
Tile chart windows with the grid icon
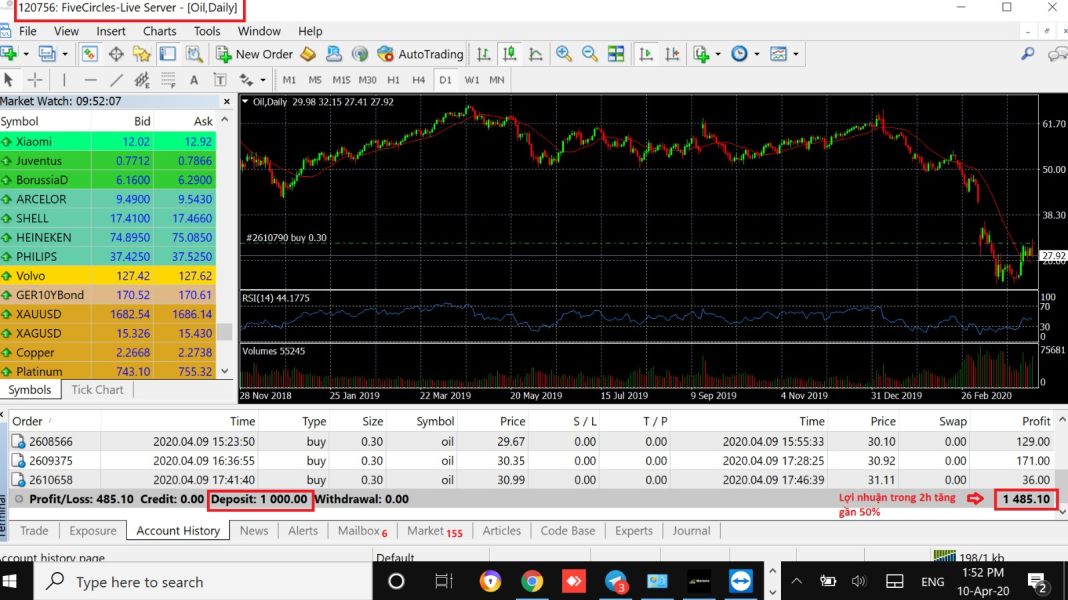(x=616, y=54)
